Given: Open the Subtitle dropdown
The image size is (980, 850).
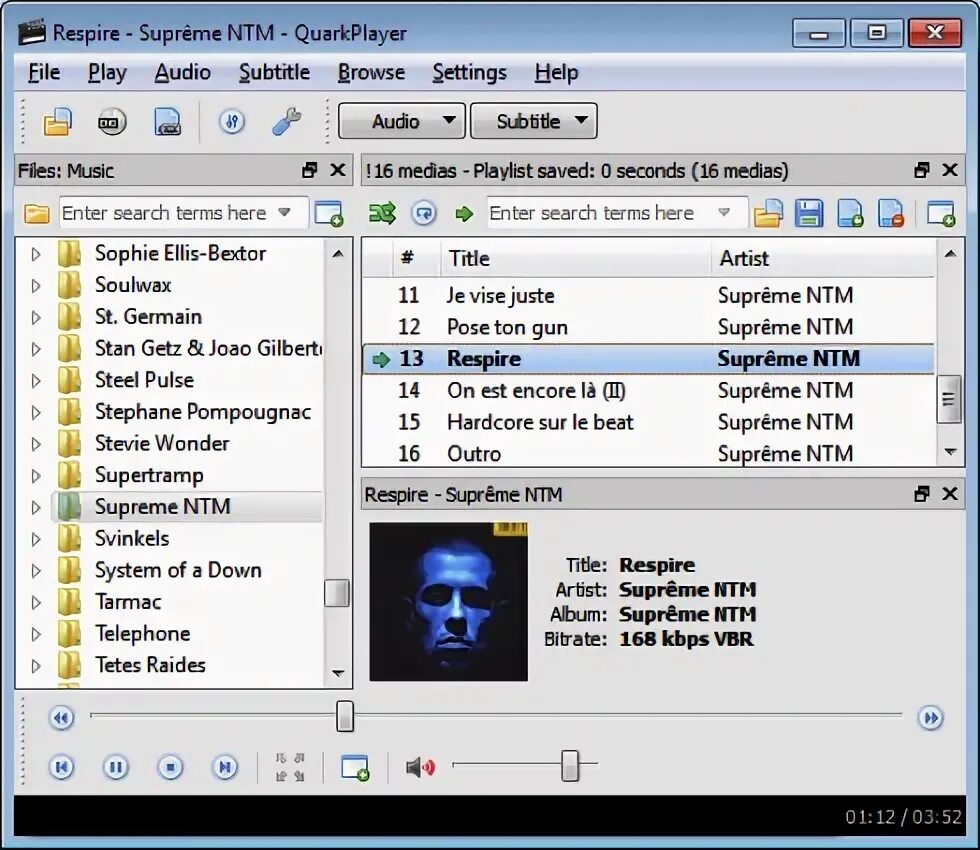Looking at the screenshot, I should (x=533, y=120).
